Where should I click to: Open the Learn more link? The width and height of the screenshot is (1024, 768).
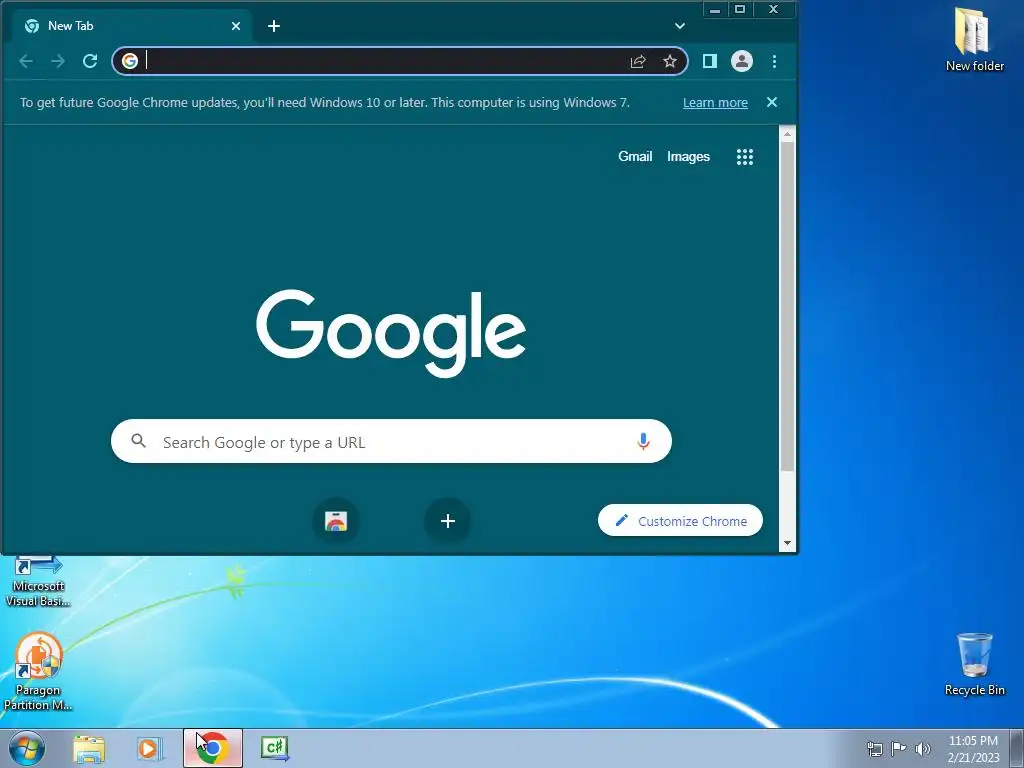[715, 103]
